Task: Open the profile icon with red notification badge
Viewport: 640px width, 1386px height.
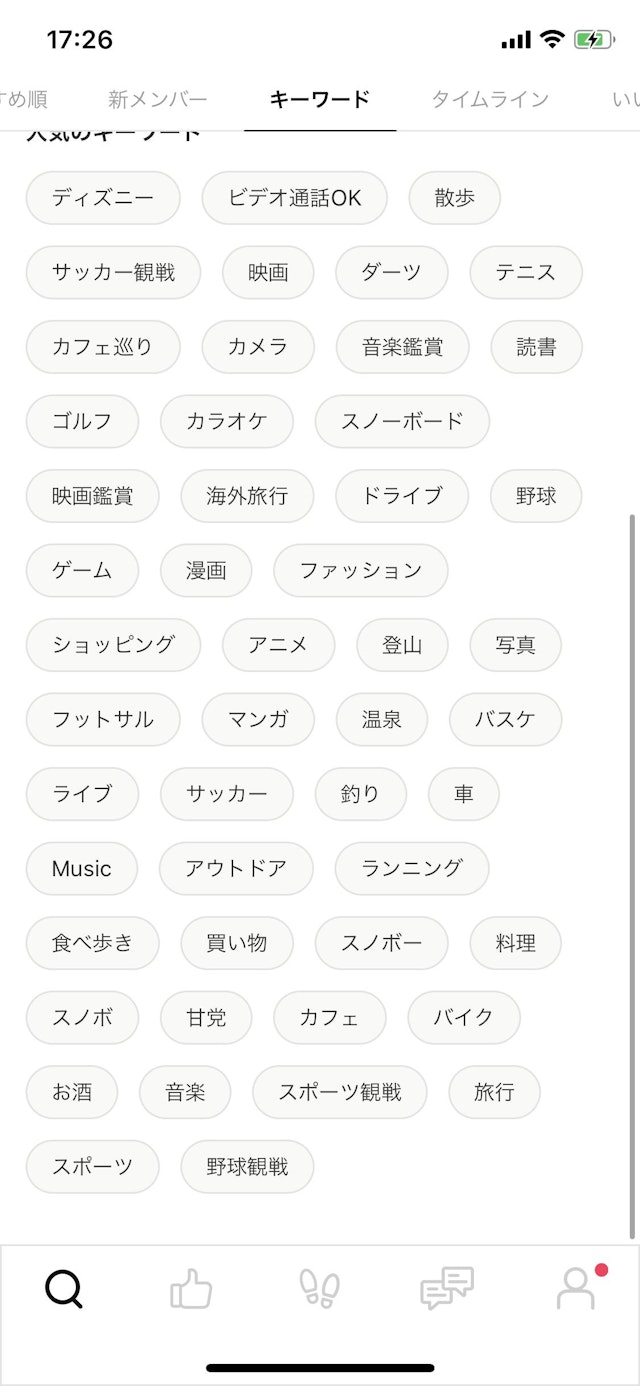Action: [x=575, y=1290]
